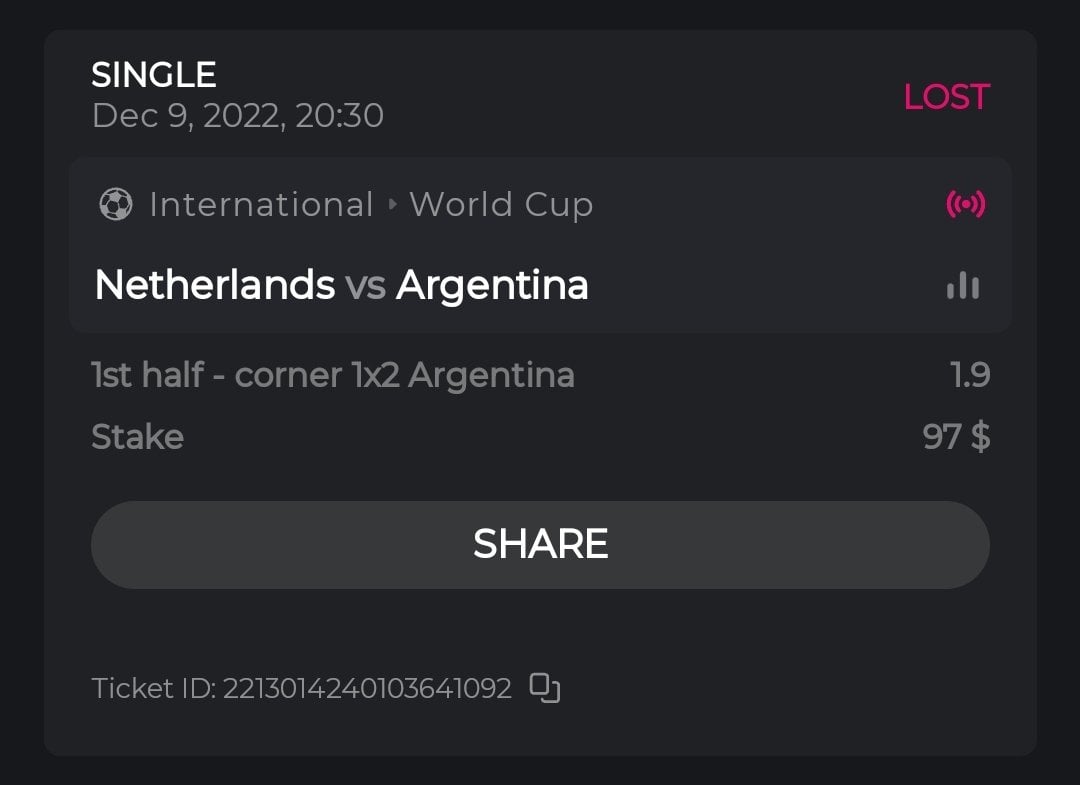This screenshot has width=1080, height=785.
Task: Click the 97 $ stake amount
Action: [x=956, y=437]
